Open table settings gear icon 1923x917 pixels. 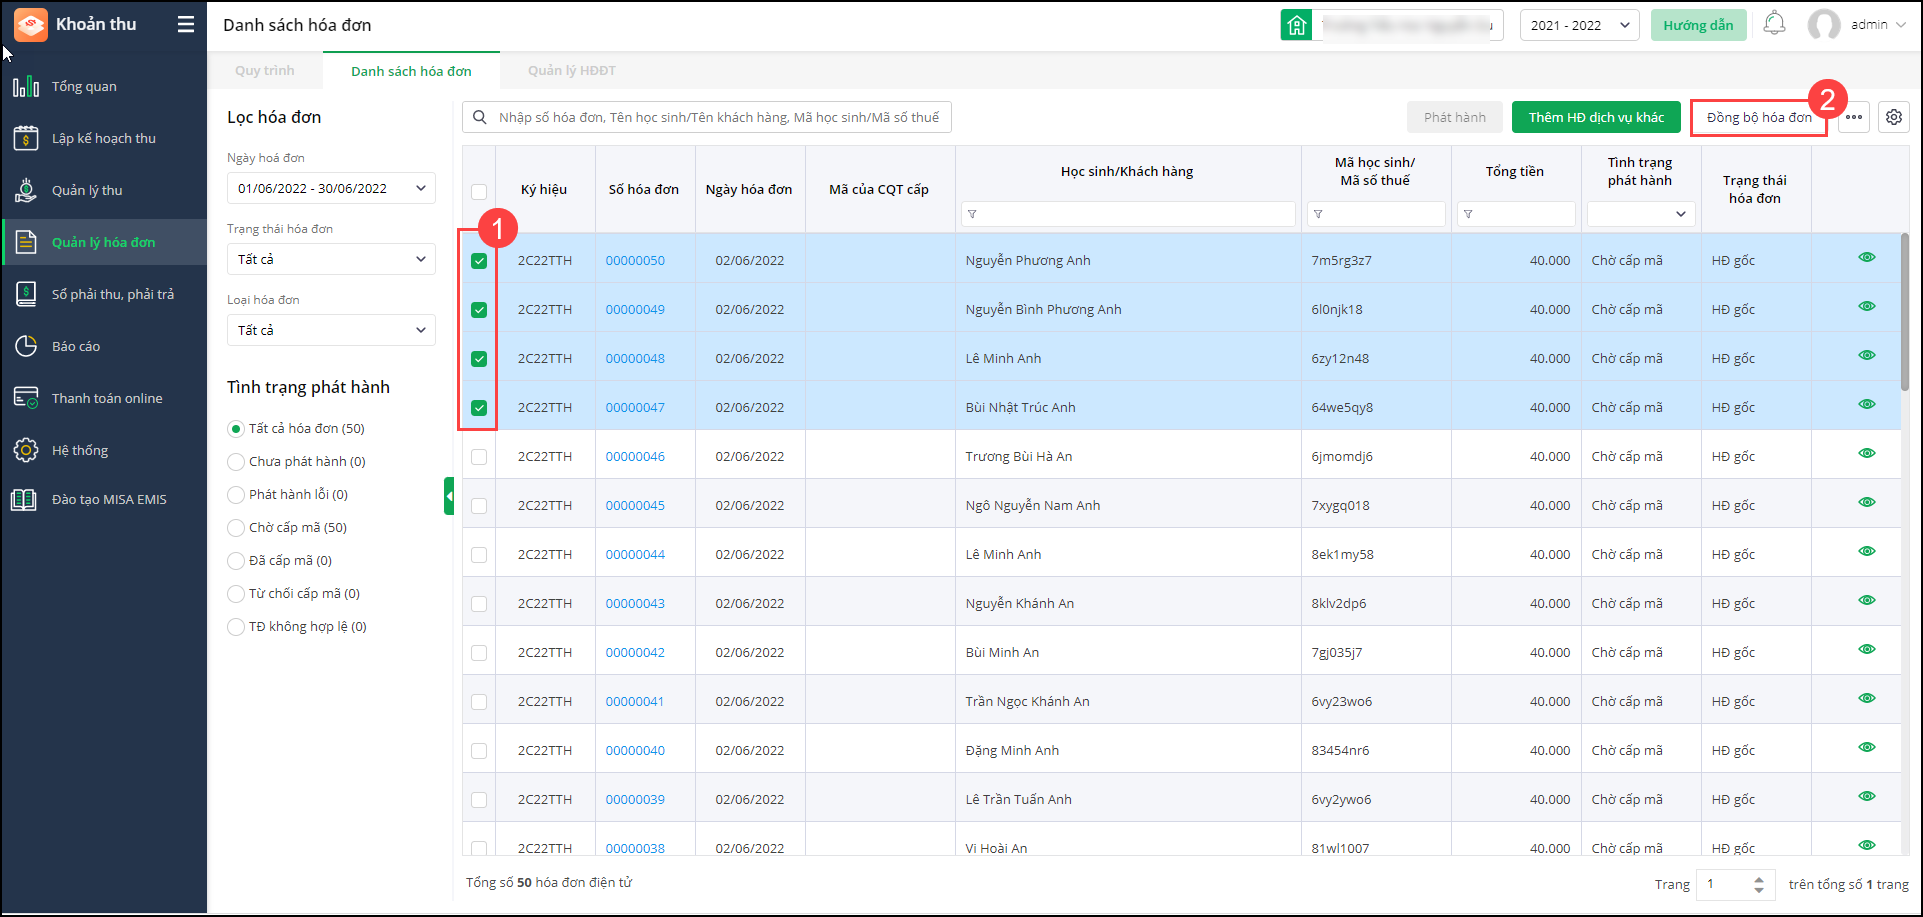pyautogui.click(x=1893, y=117)
